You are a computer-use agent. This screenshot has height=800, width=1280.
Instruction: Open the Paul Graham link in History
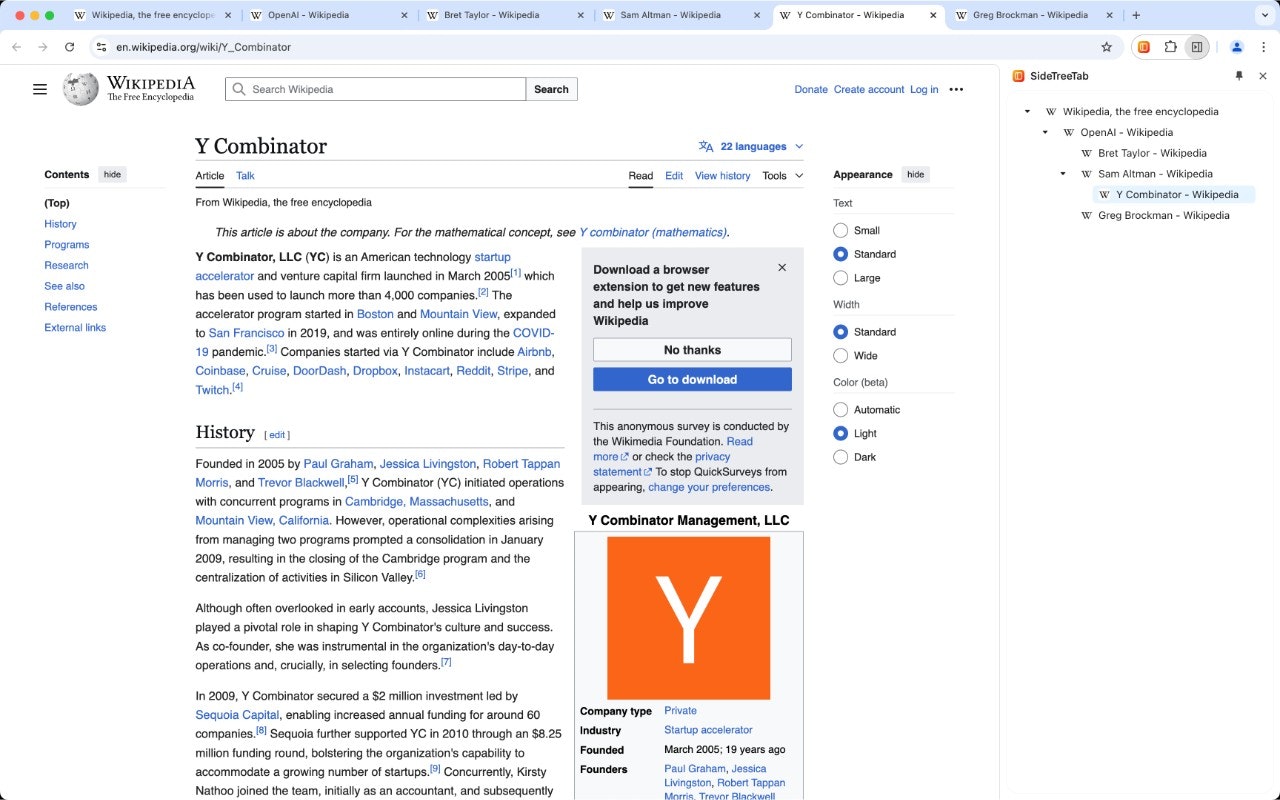(340, 464)
